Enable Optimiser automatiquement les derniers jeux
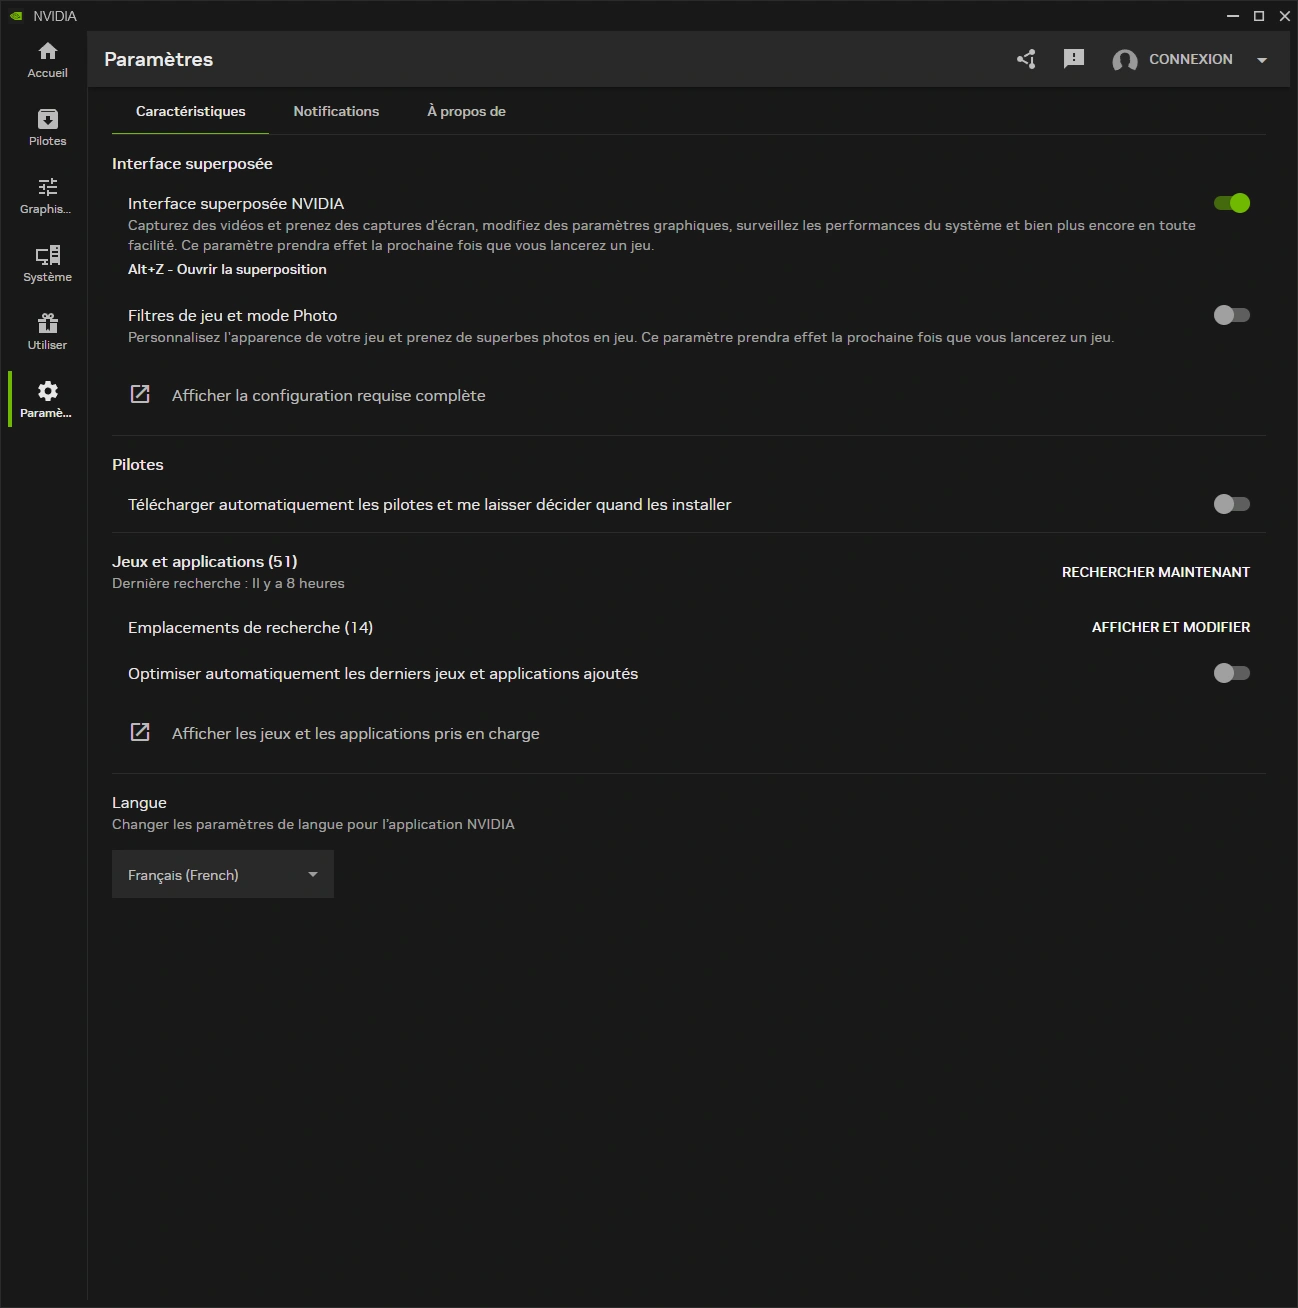This screenshot has height=1308, width=1298. (x=1232, y=673)
